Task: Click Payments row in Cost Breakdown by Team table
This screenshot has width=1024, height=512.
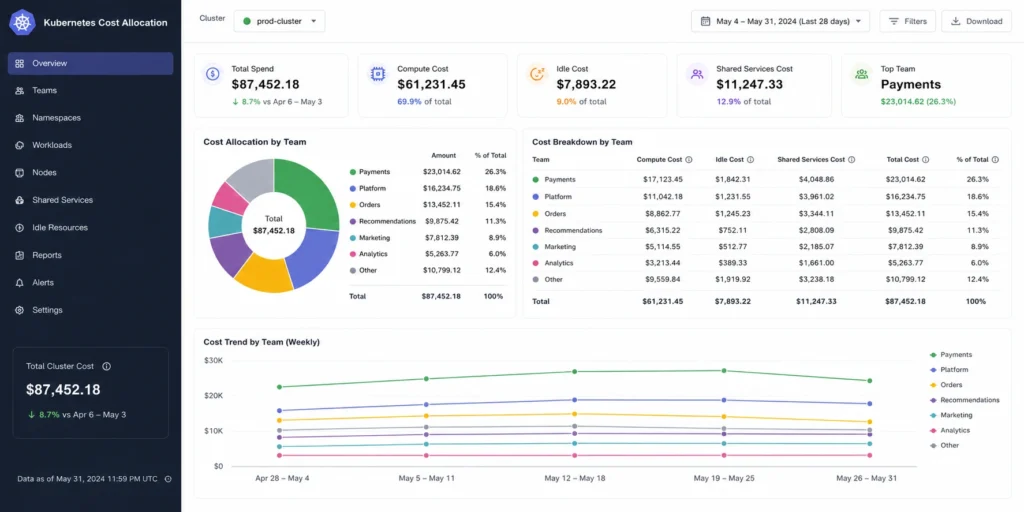Action: pos(766,179)
